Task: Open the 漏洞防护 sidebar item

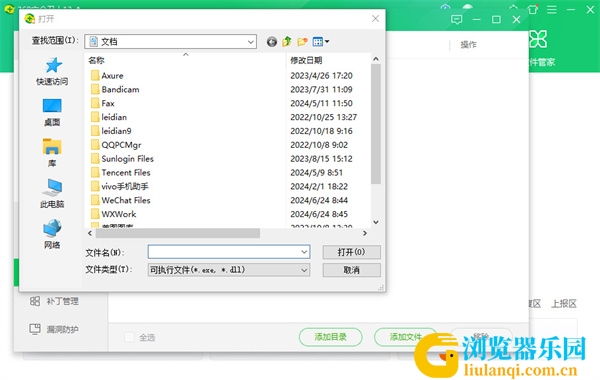Action: 54,329
